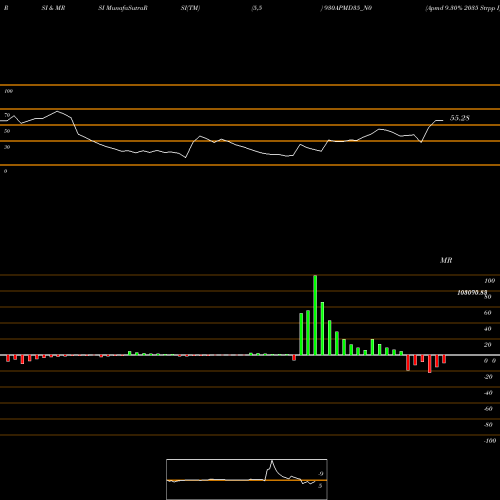Open the mini overview chart thumbnail
The image size is (500, 500).
coord(247,479)
